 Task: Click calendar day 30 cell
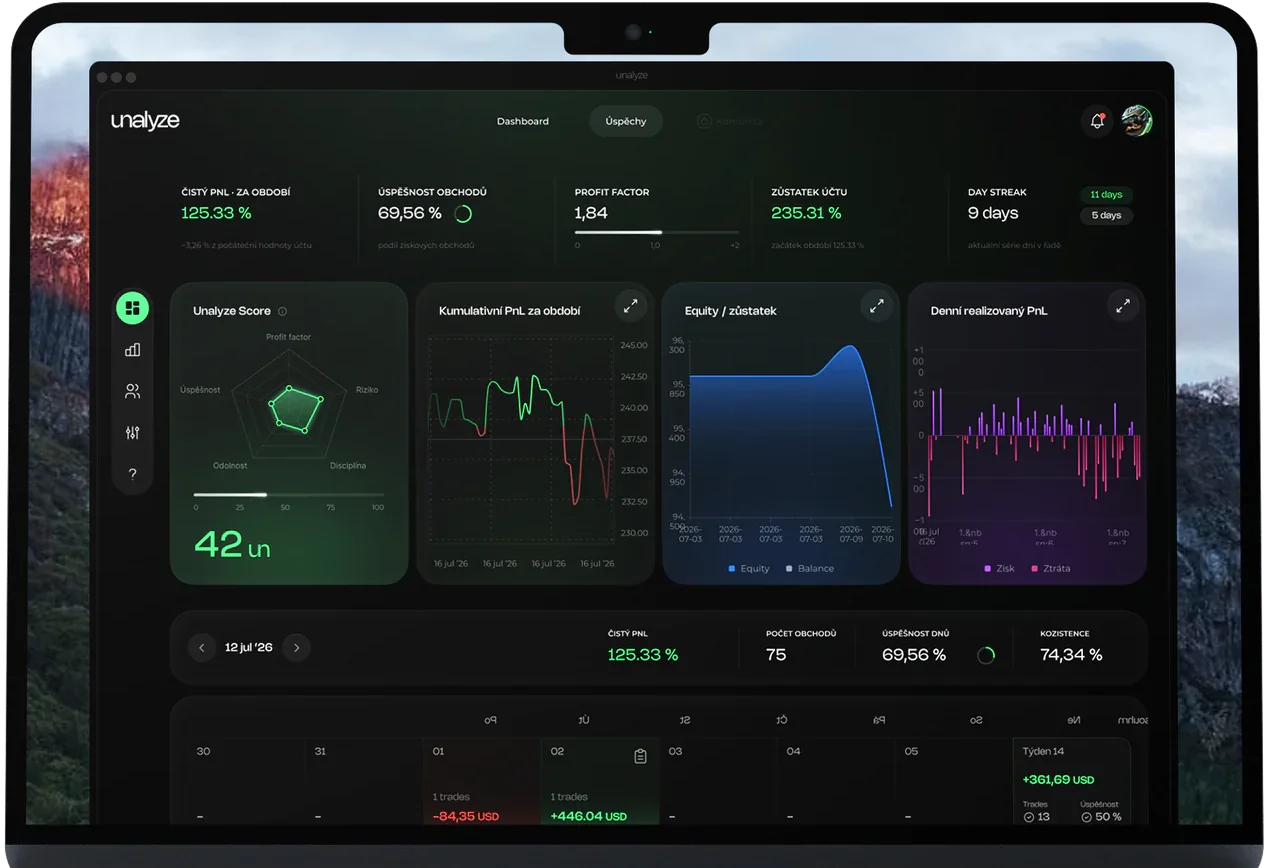[246, 782]
